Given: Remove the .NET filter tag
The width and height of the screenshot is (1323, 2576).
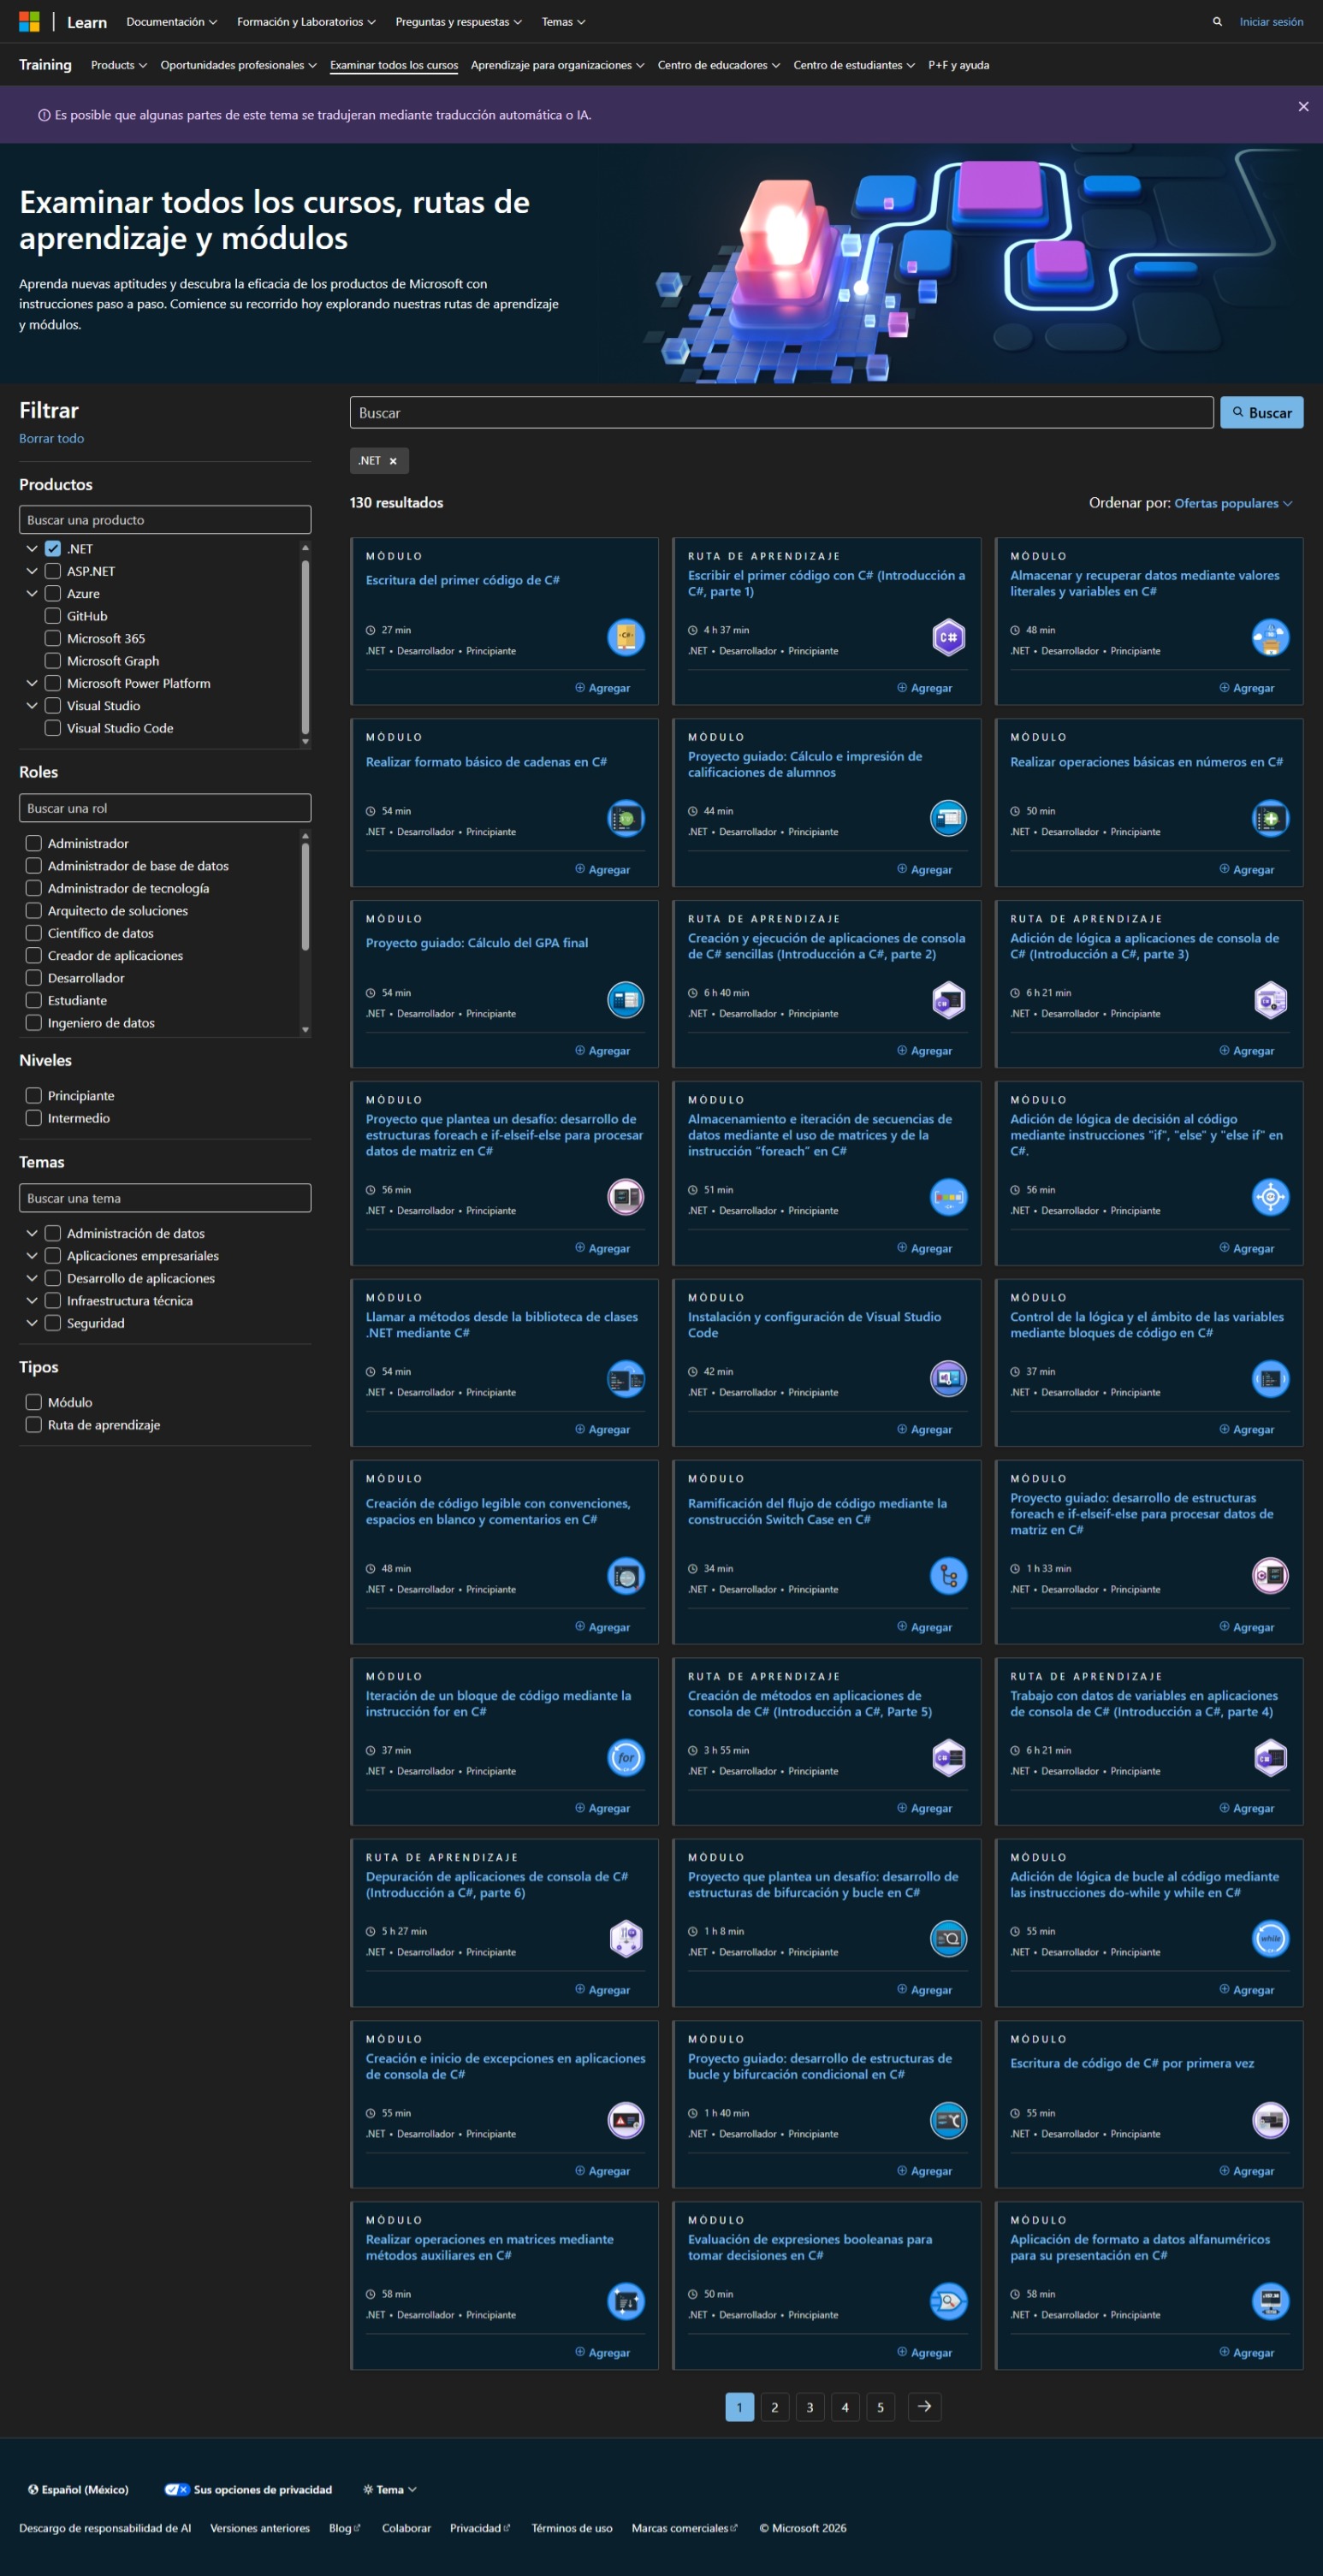Looking at the screenshot, I should (393, 461).
